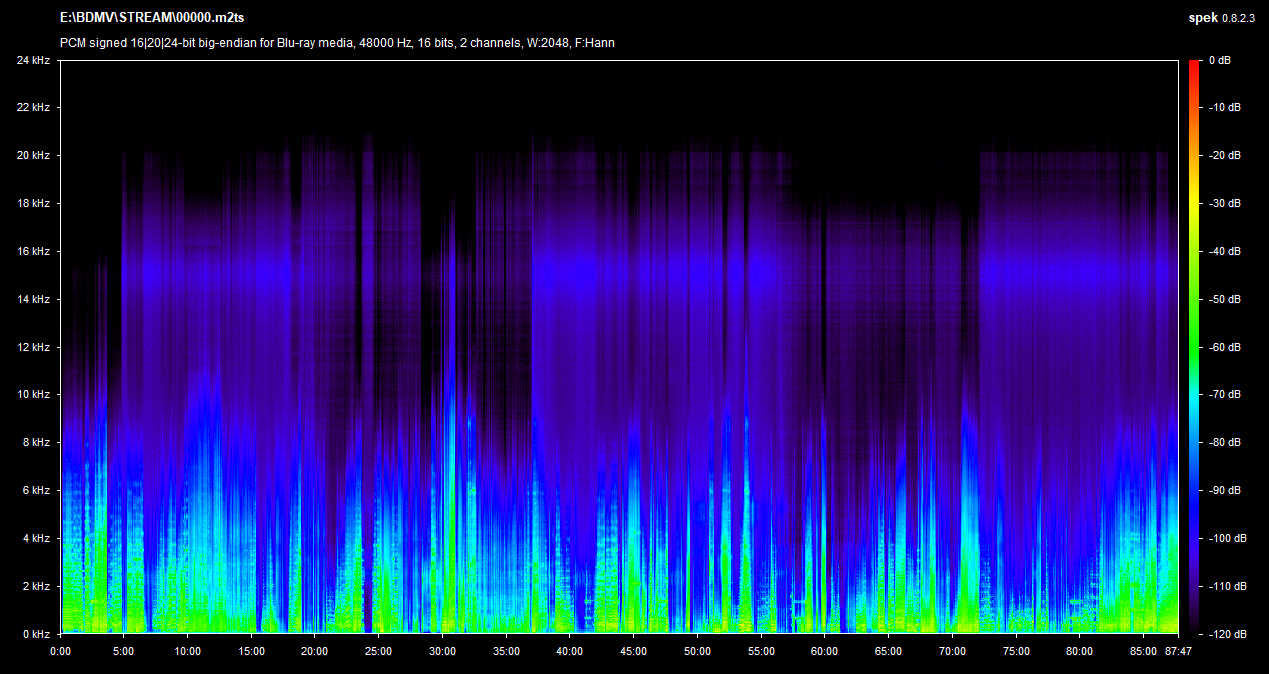Click the 60:00 time axis marker
Screen dimensions: 1269x674
[x=824, y=651]
